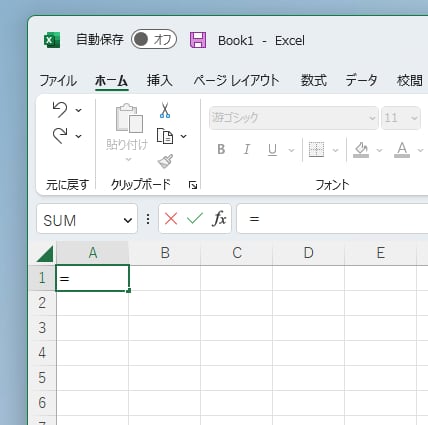Select column A header

[x=93, y=253]
